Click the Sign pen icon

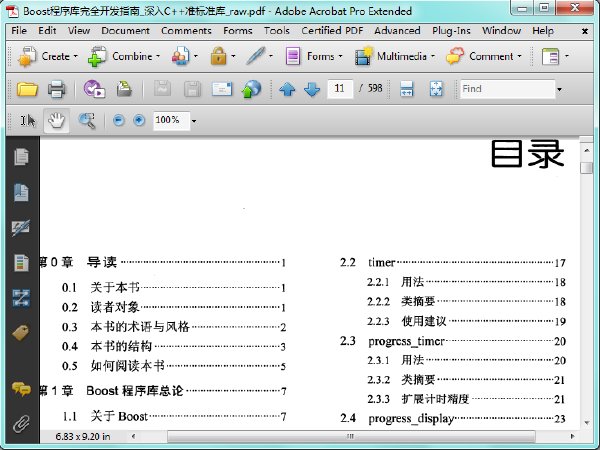click(256, 56)
